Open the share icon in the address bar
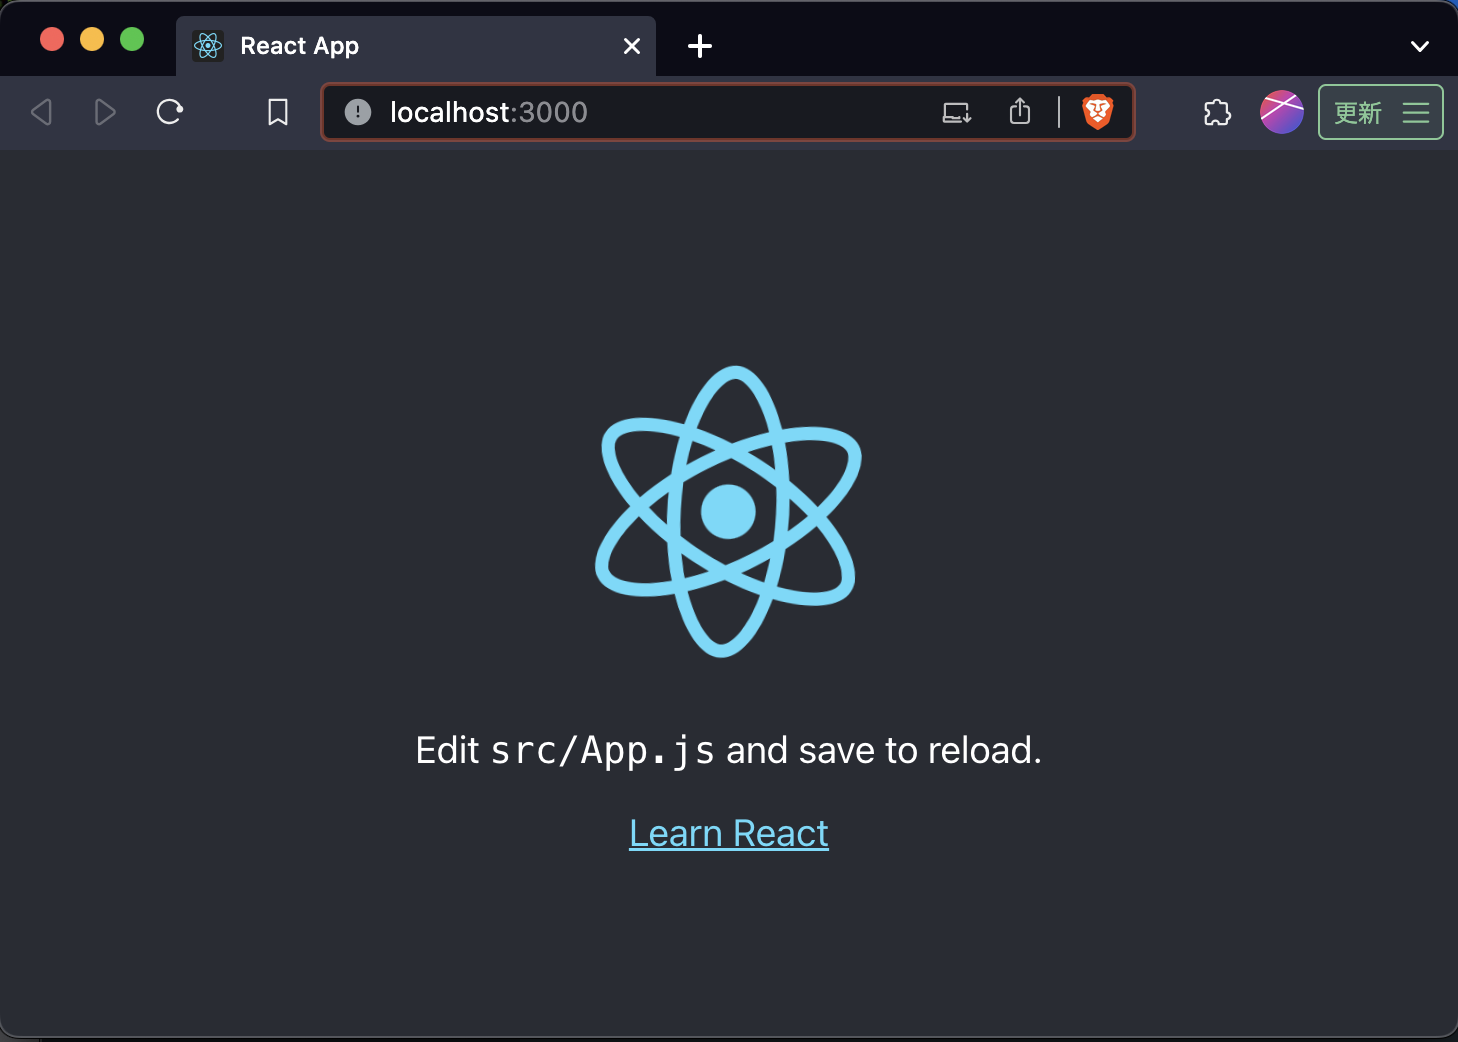 tap(1020, 111)
